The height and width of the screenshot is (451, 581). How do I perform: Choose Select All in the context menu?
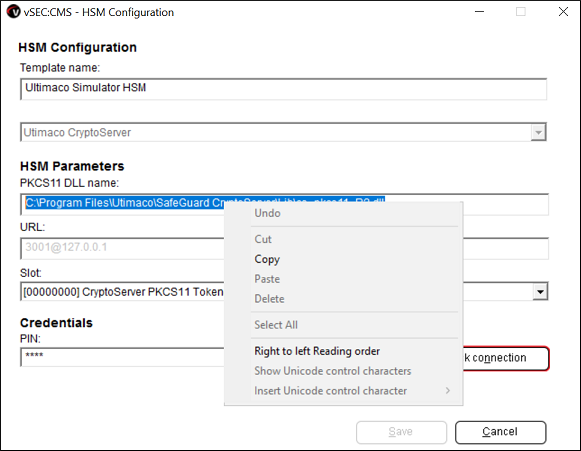click(343, 325)
